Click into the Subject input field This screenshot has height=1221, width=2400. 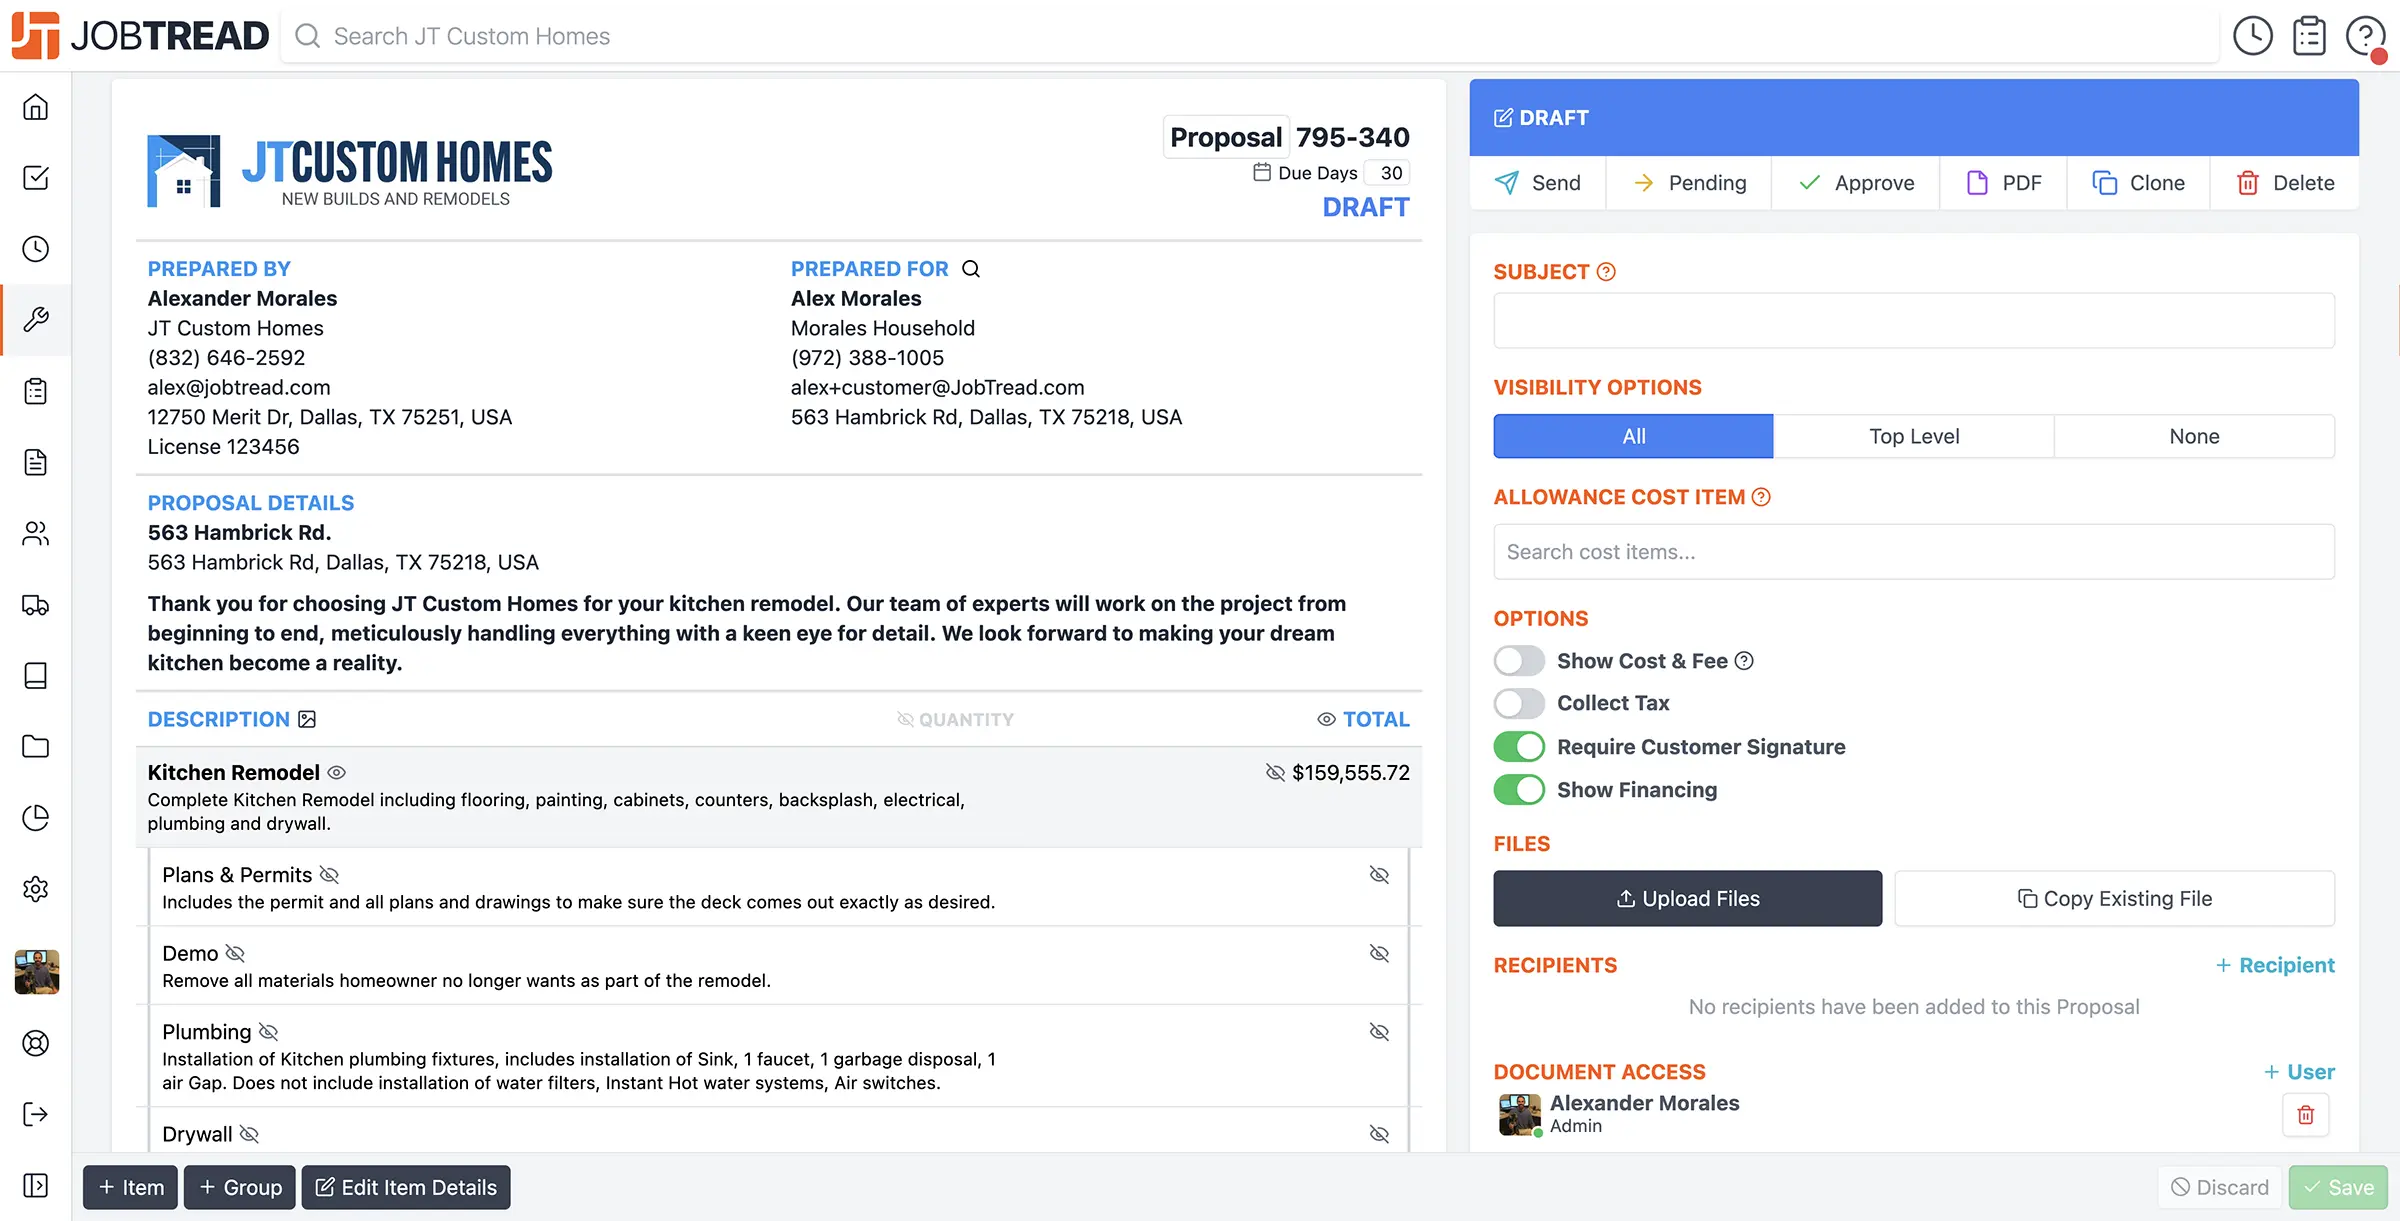coord(1913,321)
